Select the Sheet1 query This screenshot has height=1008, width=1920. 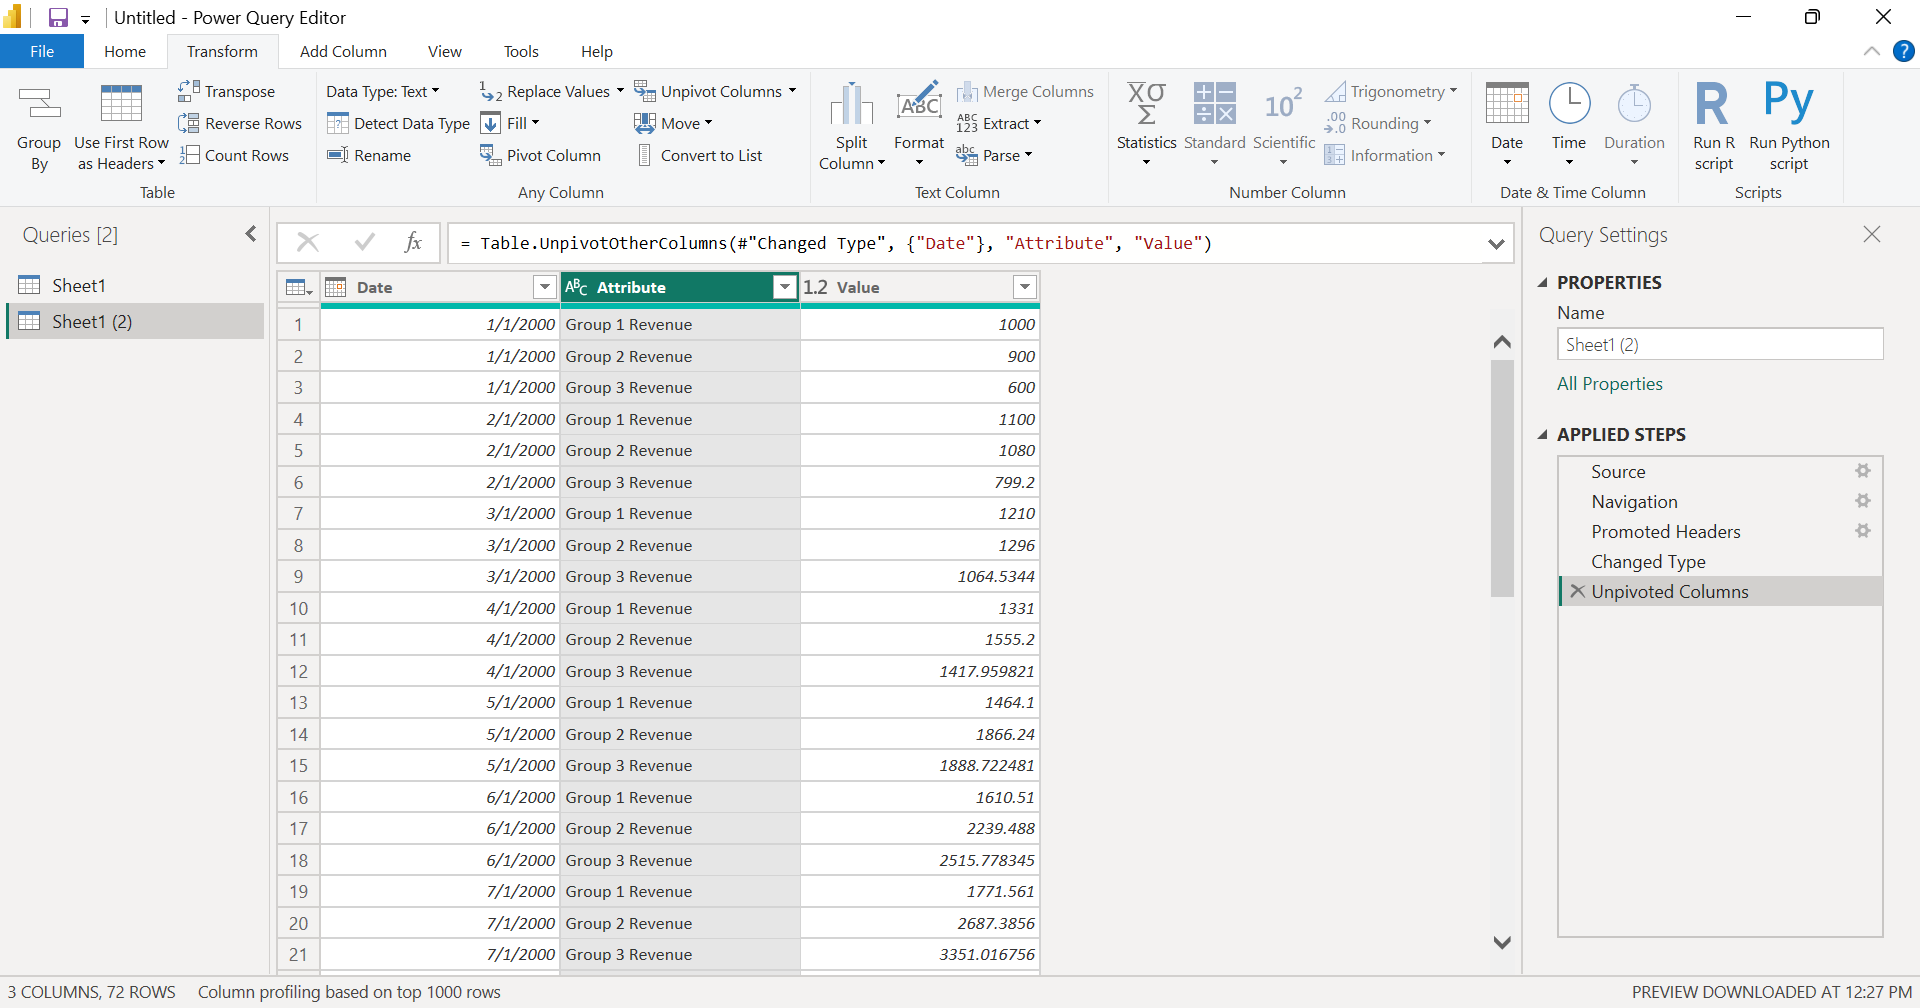pyautogui.click(x=136, y=285)
